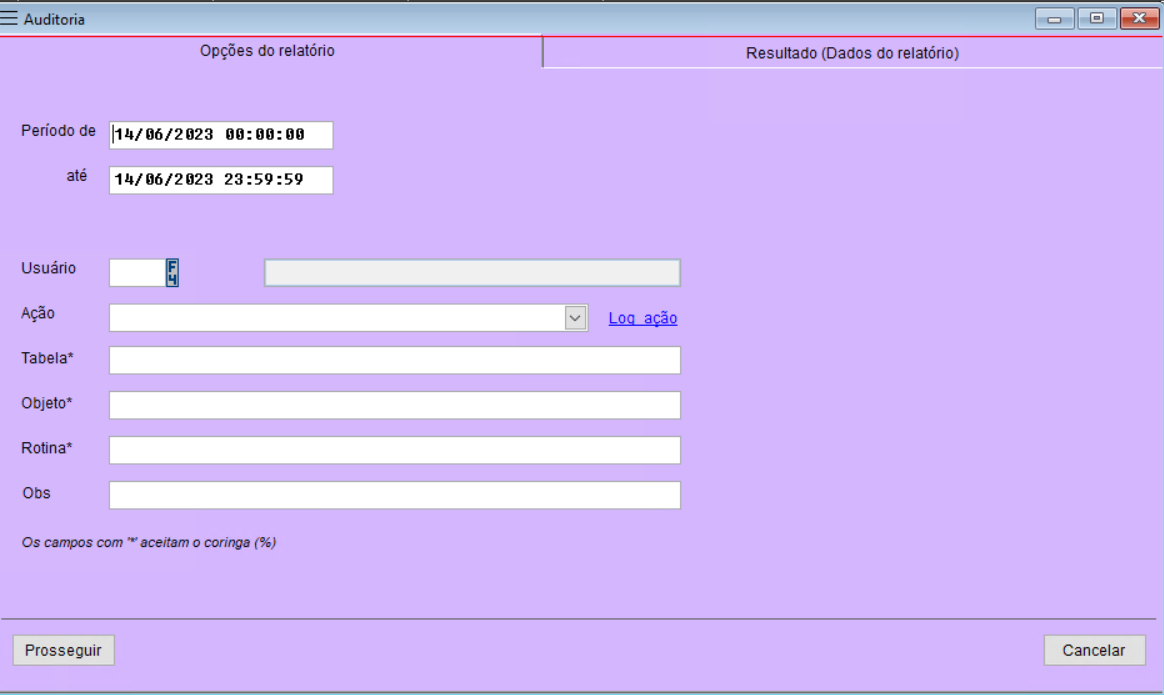Follow the Log ação link
Screen dimensions: 1164x695
tap(642, 319)
